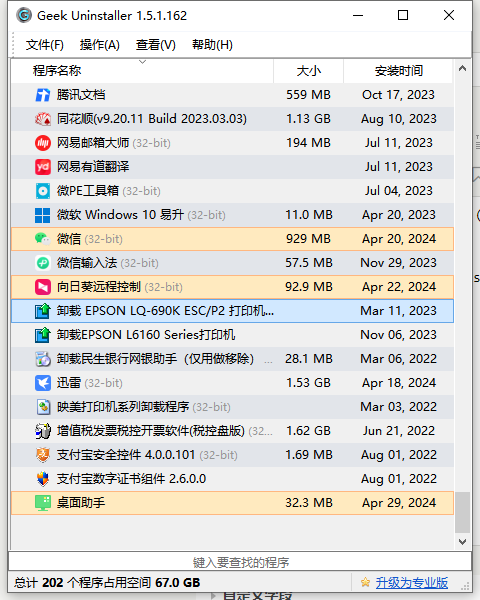Select 卸载民生银行网银助手 entry name
This screenshot has width=480, height=600.
(155, 359)
